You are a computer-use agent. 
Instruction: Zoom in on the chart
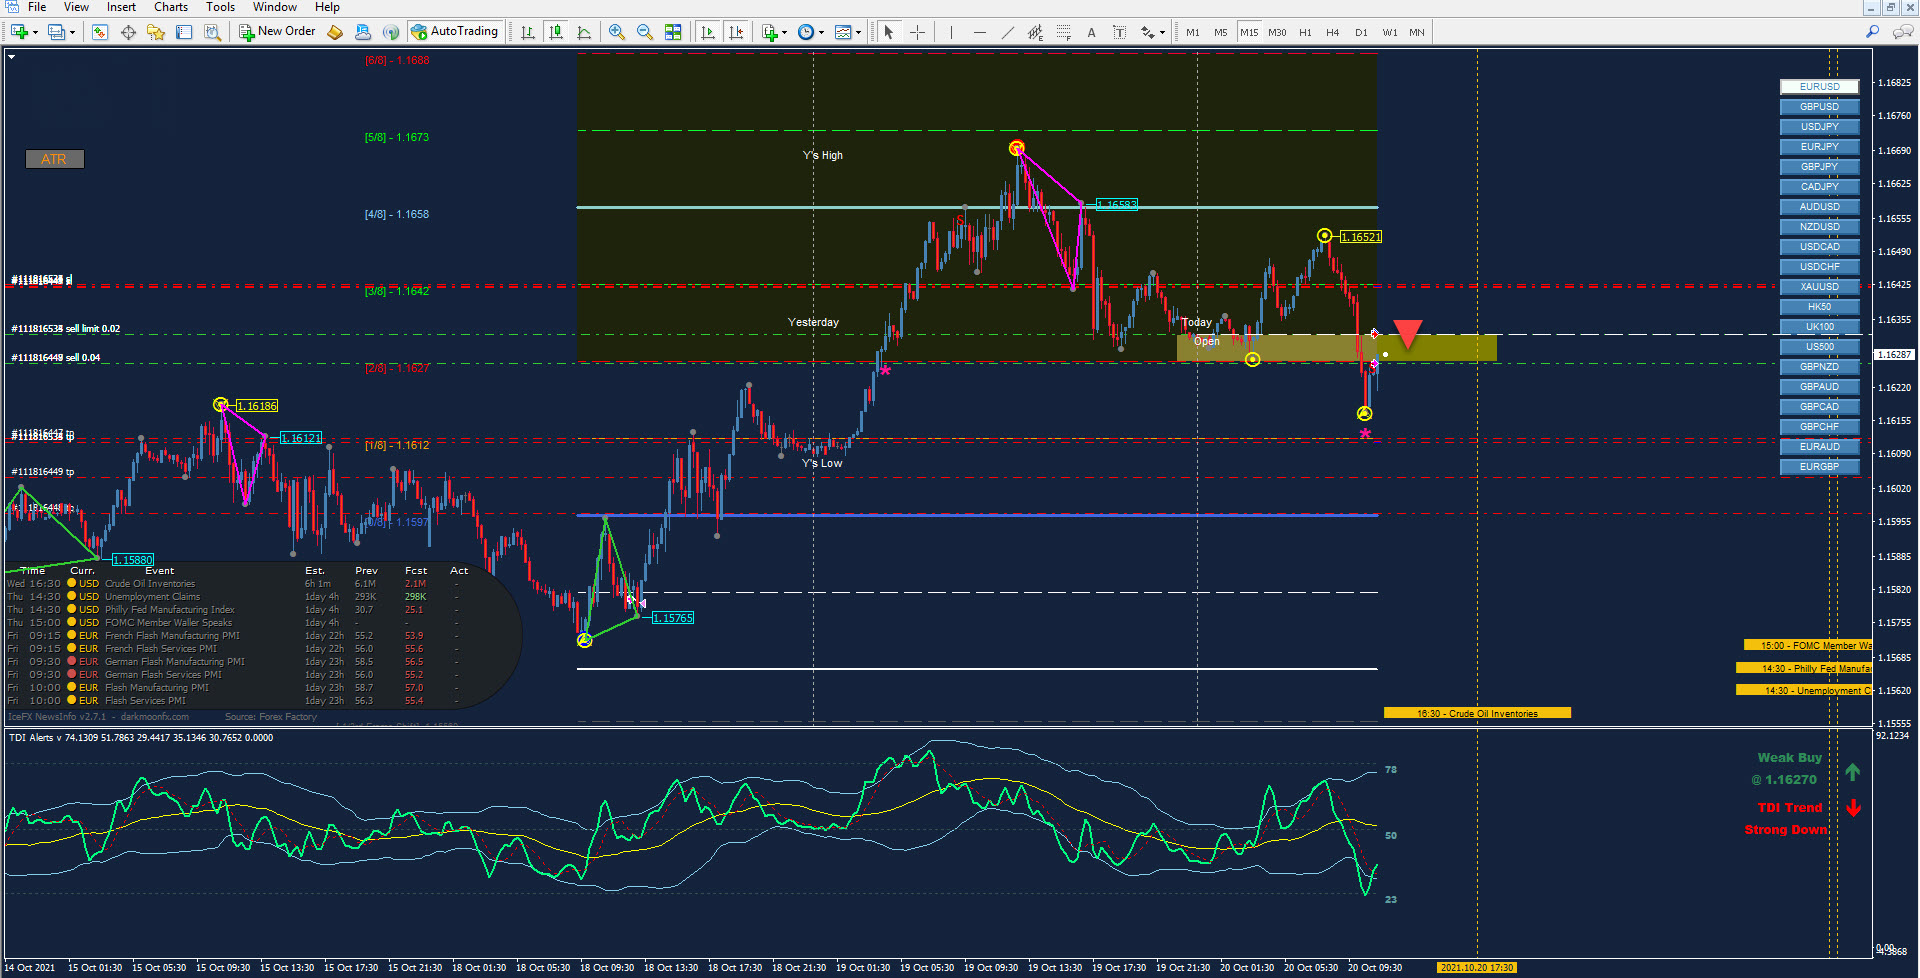(617, 32)
